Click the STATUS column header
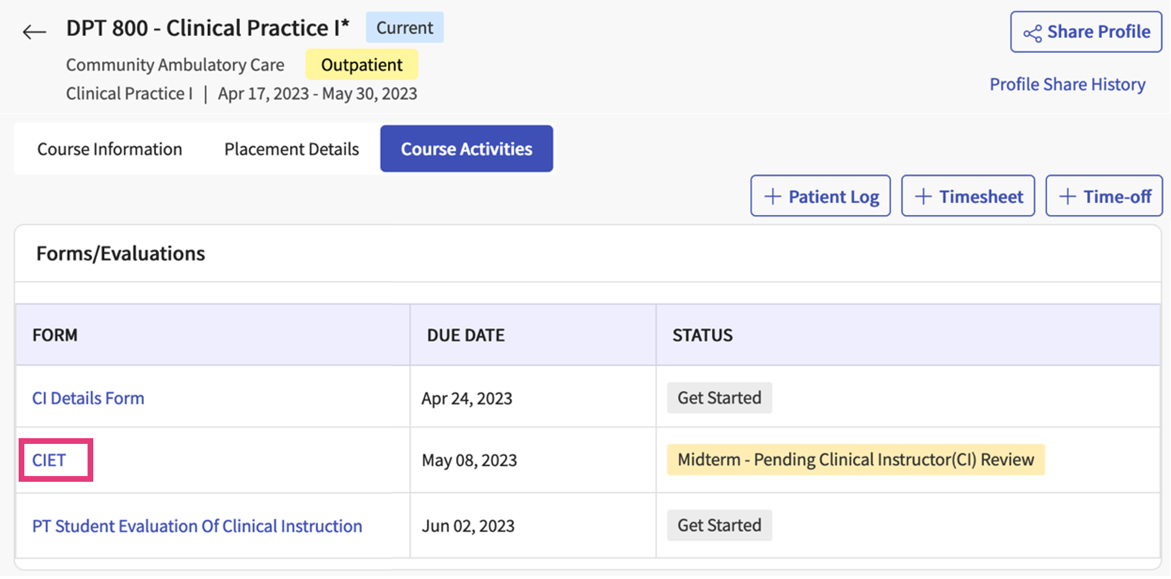This screenshot has width=1171, height=579. point(702,335)
